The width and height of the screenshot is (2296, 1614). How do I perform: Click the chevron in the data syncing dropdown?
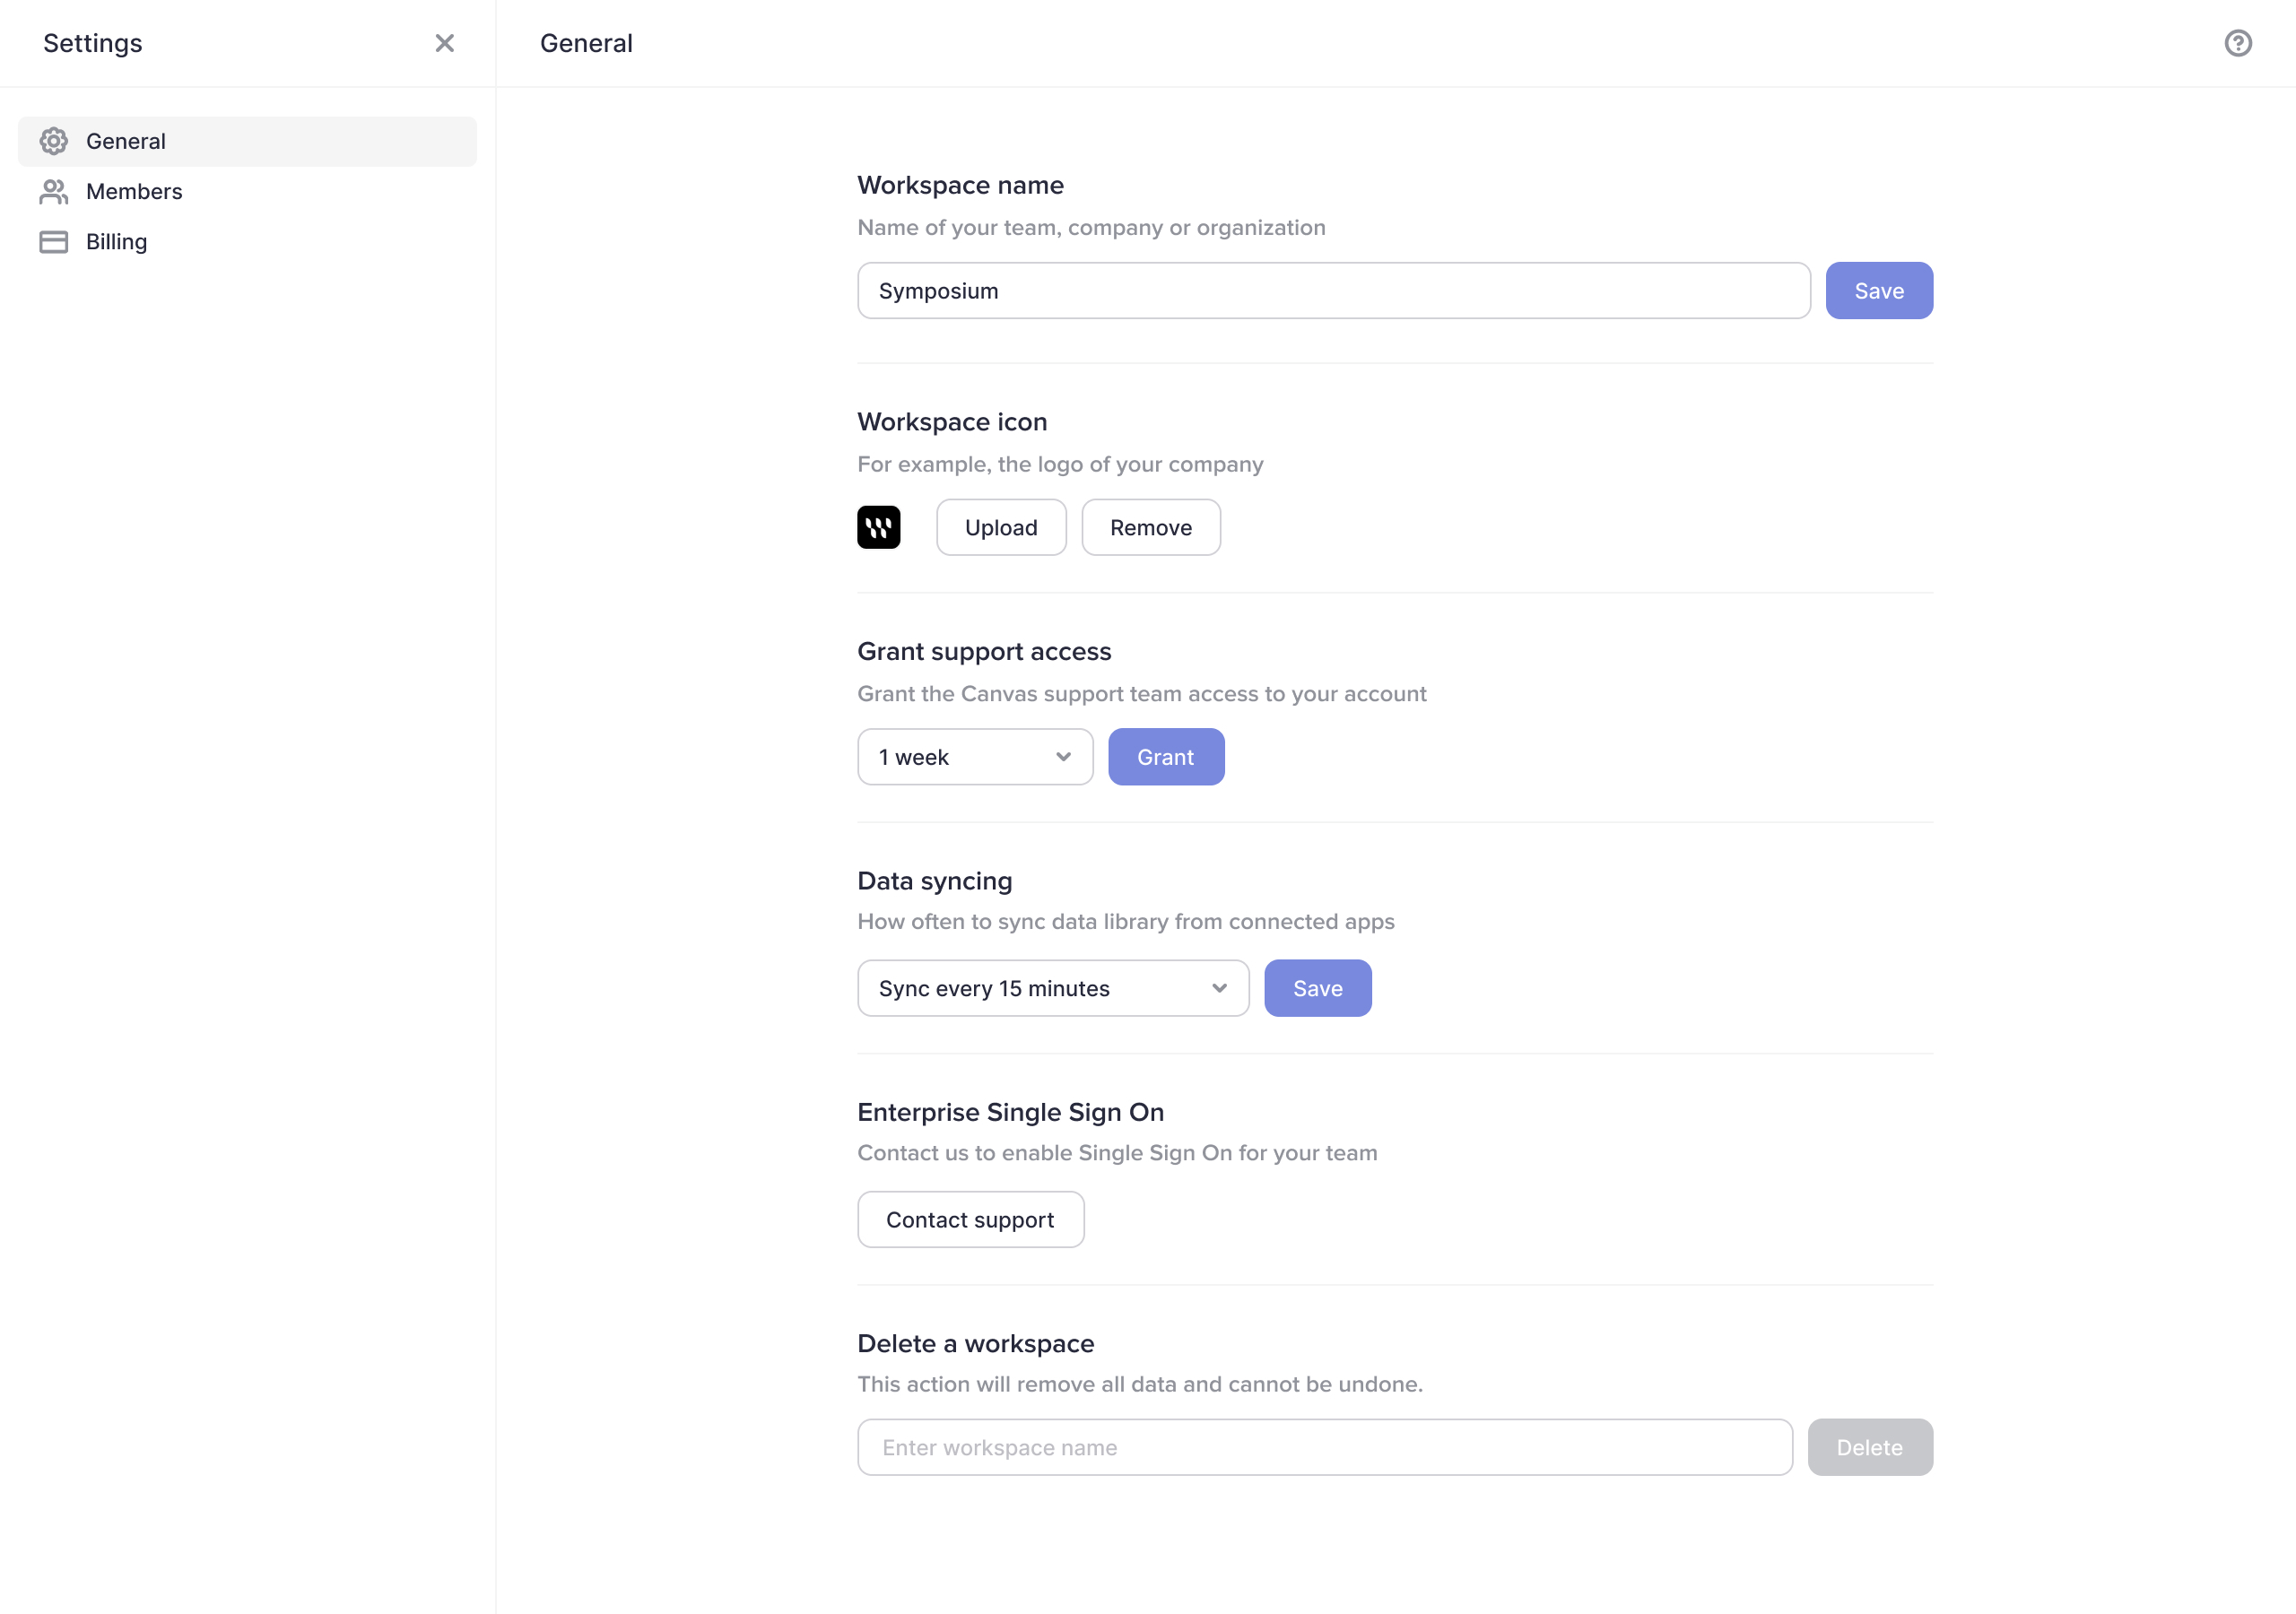click(1219, 988)
